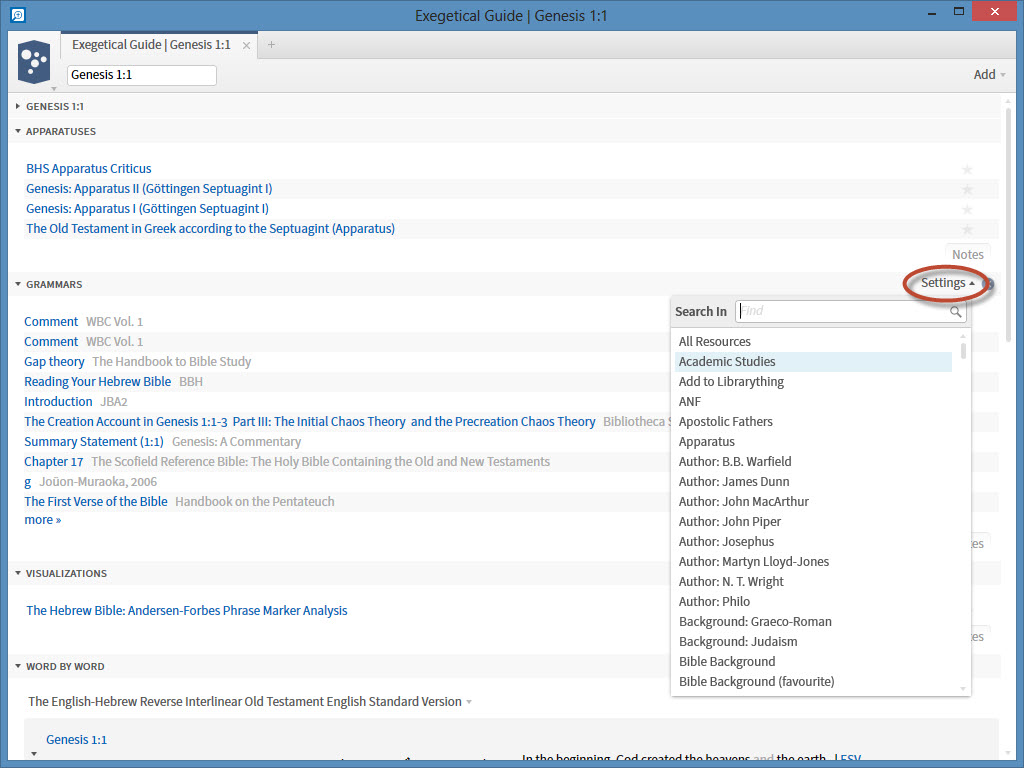Collapse the Apparatuses section

18,131
